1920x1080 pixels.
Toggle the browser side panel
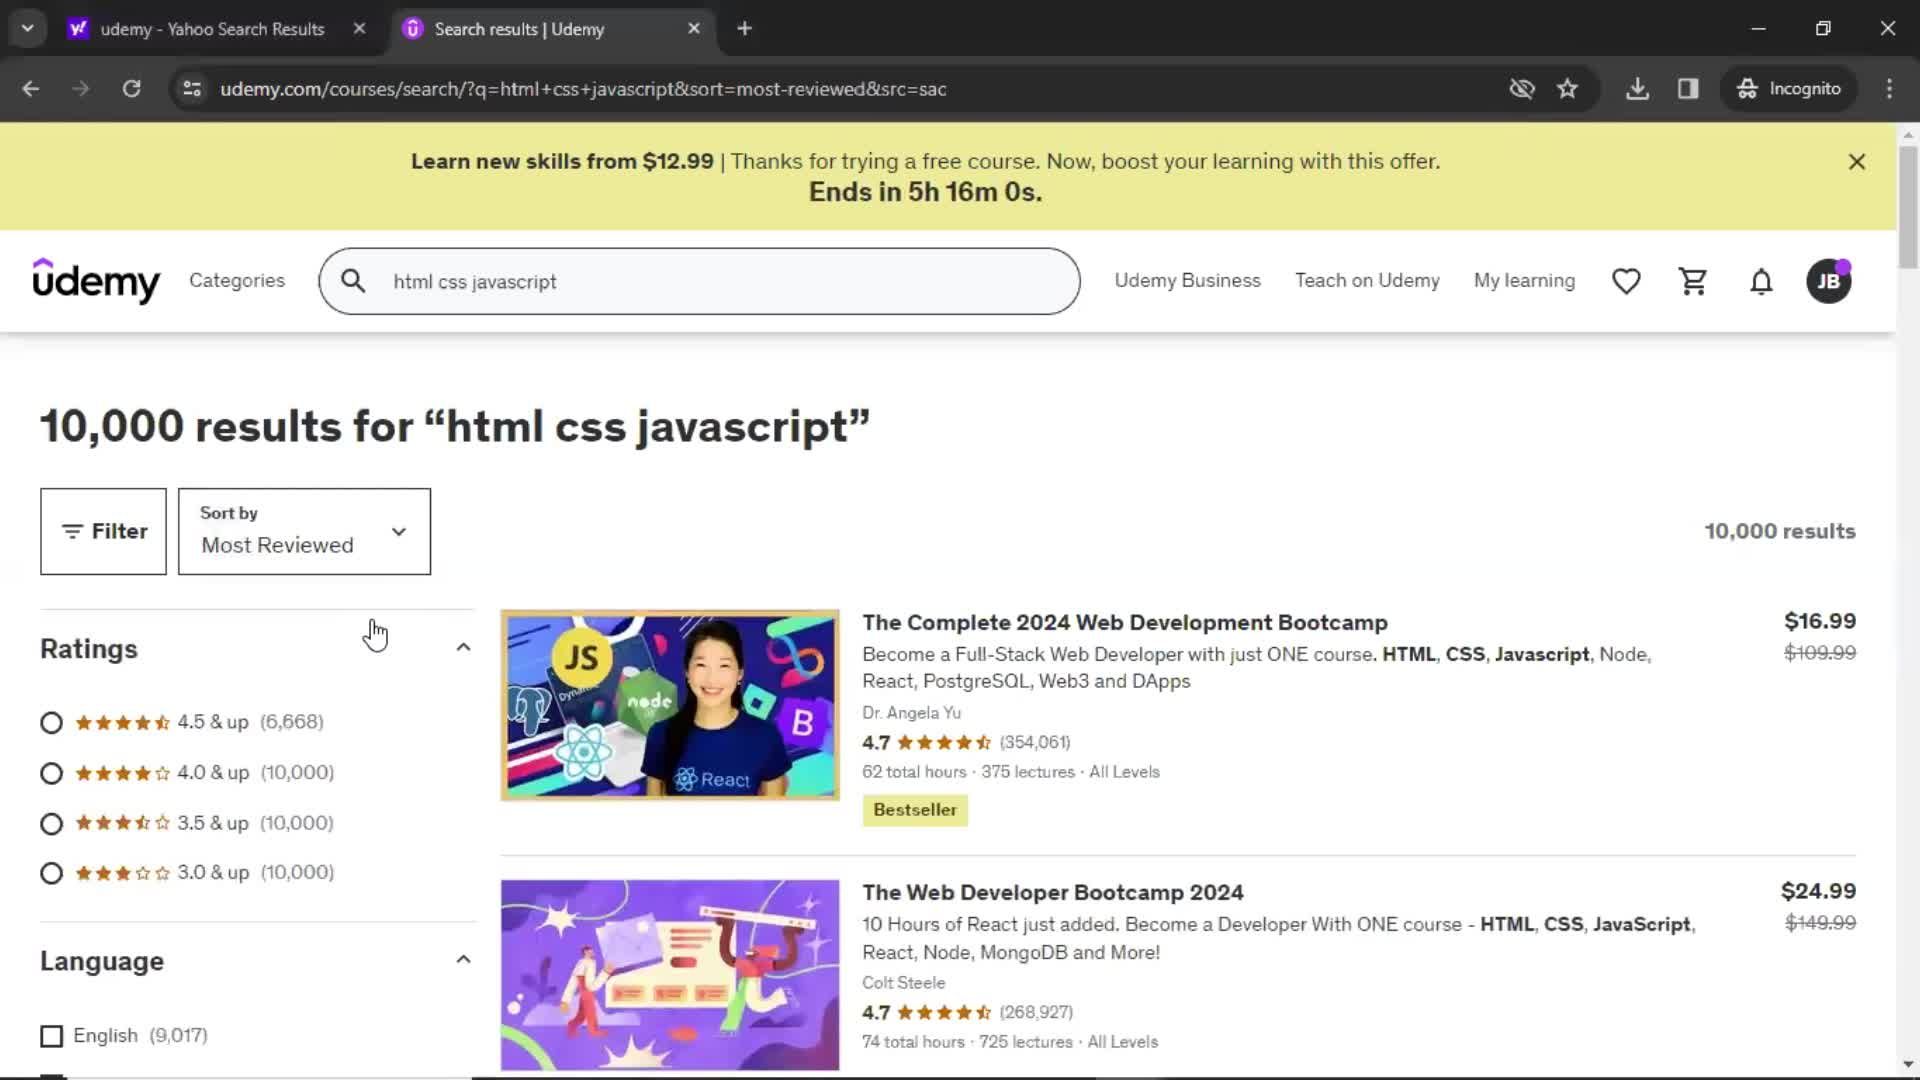click(x=1688, y=89)
